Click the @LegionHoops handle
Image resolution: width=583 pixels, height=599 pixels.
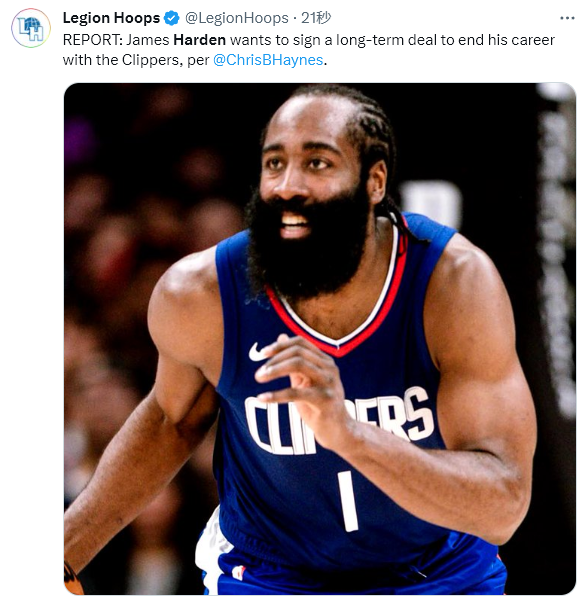(236, 18)
